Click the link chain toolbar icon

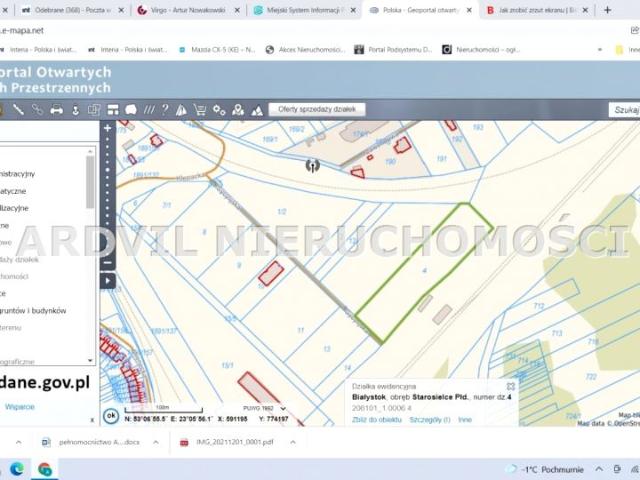point(37,109)
